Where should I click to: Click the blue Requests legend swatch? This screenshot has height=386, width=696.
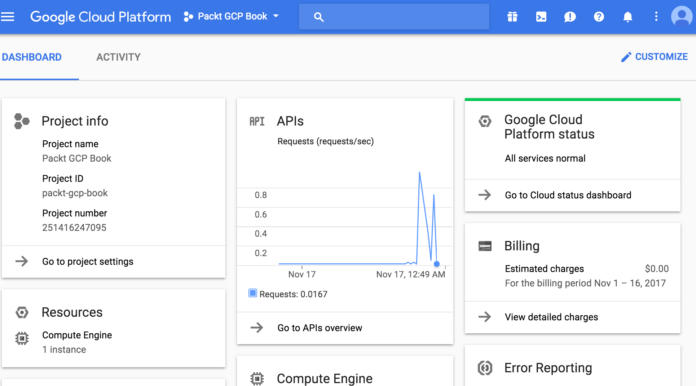pos(253,293)
